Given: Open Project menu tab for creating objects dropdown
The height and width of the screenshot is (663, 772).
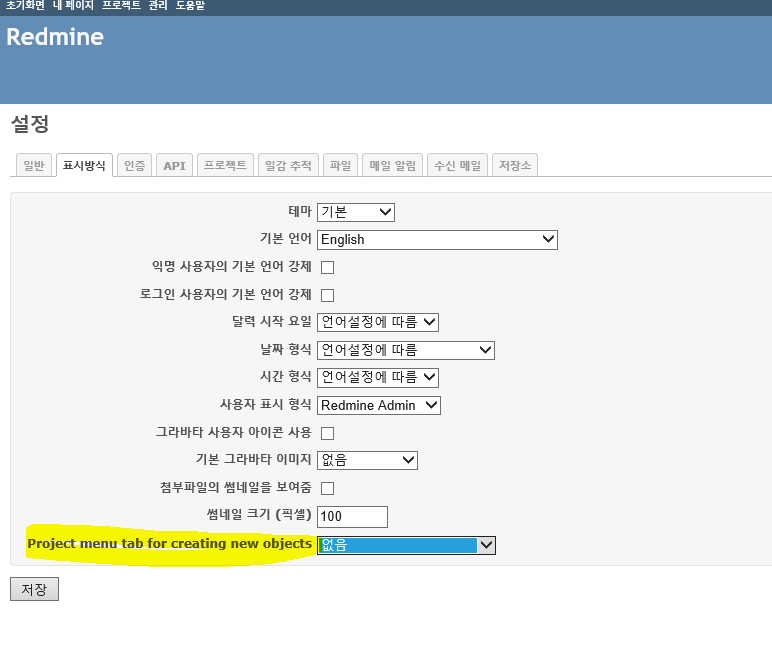Looking at the screenshot, I should 405,545.
